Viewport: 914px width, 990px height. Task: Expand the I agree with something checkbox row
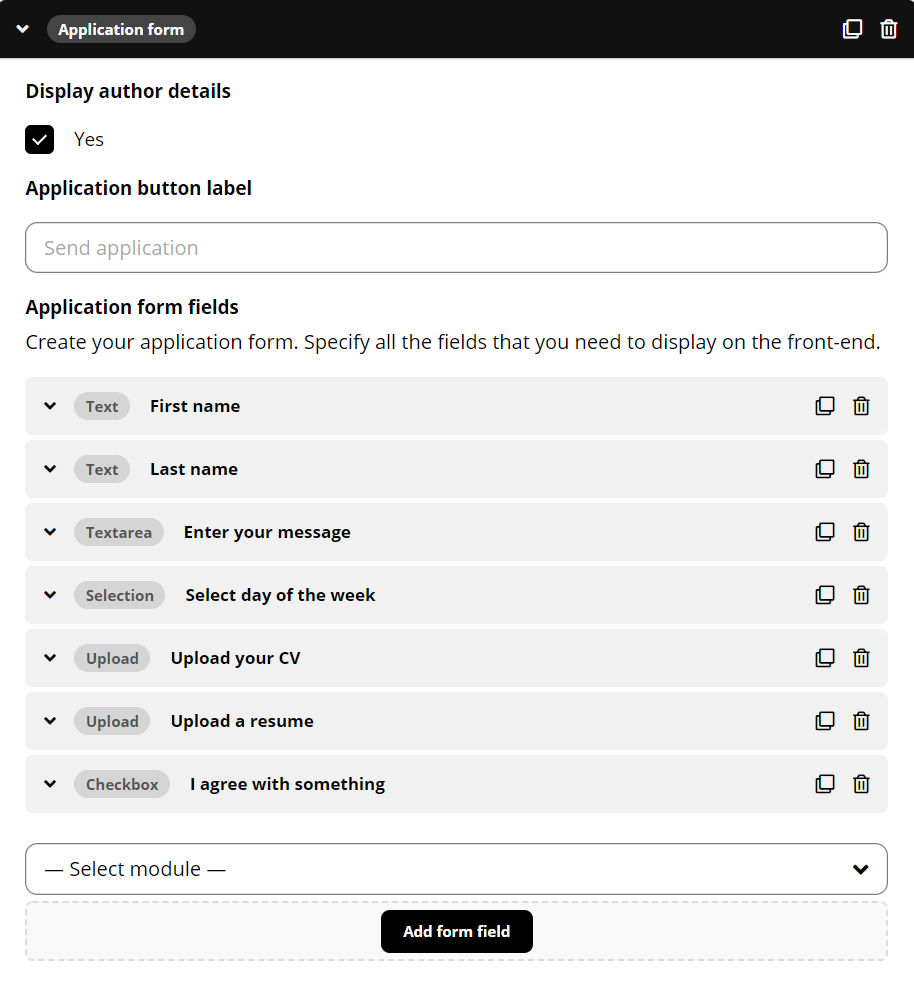pos(50,784)
